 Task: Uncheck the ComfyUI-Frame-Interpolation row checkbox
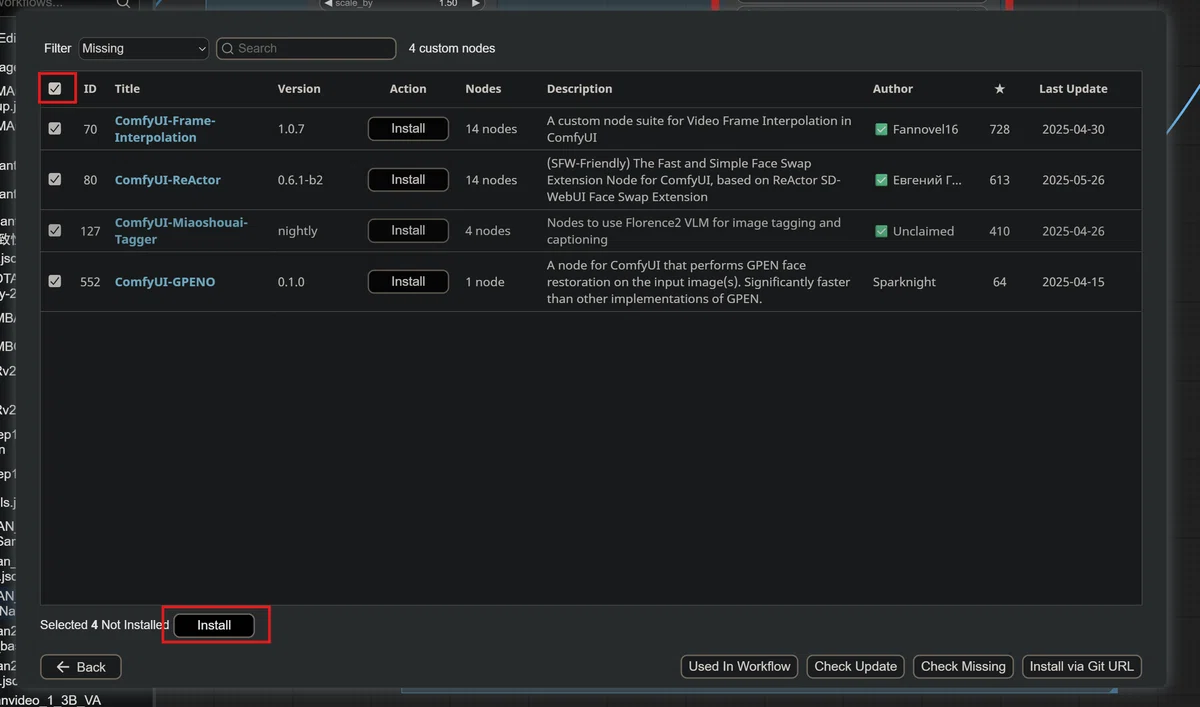click(x=55, y=129)
